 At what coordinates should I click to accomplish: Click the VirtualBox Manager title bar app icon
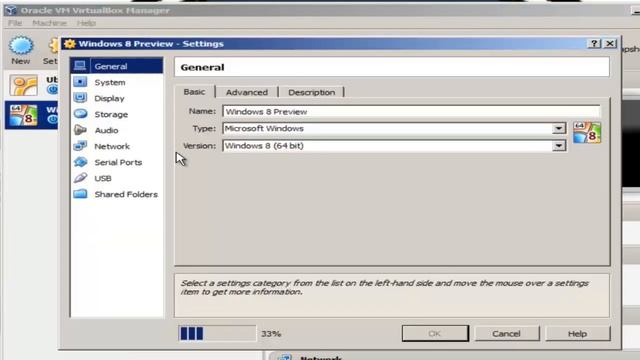coord(11,10)
